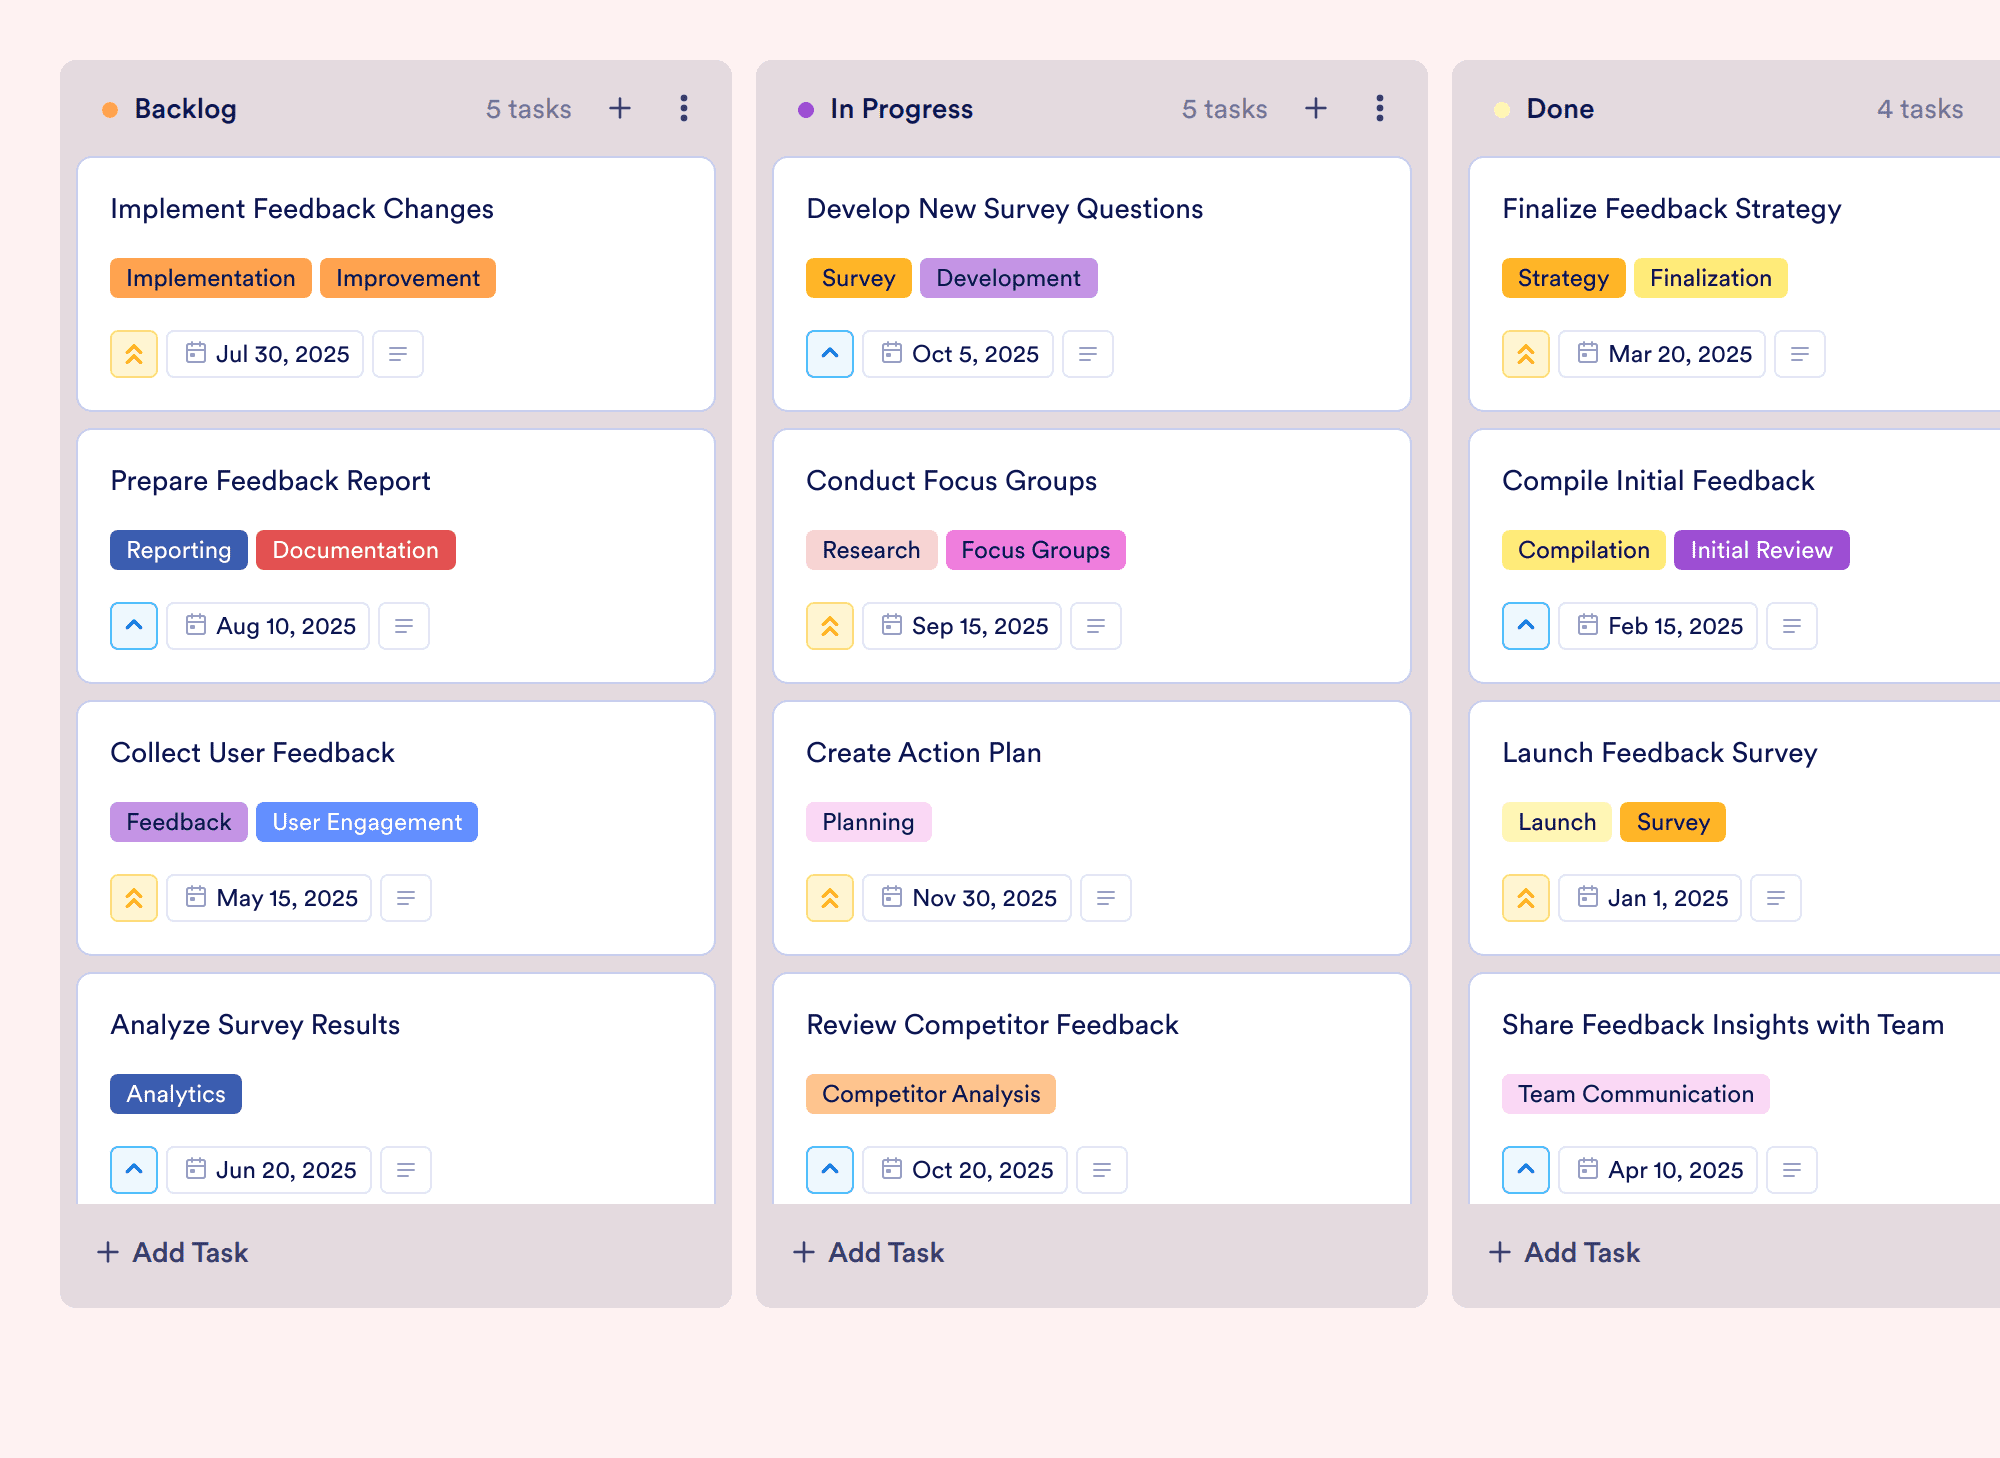The height and width of the screenshot is (1458, 2000).
Task: Open description icon on Finalize Feedback Strategy
Action: pyautogui.click(x=1800, y=354)
